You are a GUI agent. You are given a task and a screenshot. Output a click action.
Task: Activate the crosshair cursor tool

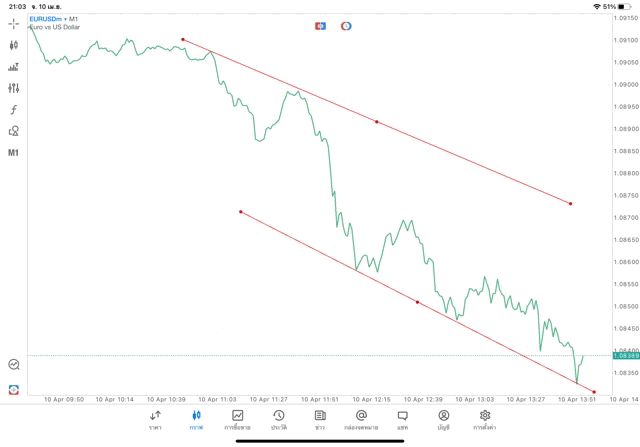pyautogui.click(x=14, y=22)
